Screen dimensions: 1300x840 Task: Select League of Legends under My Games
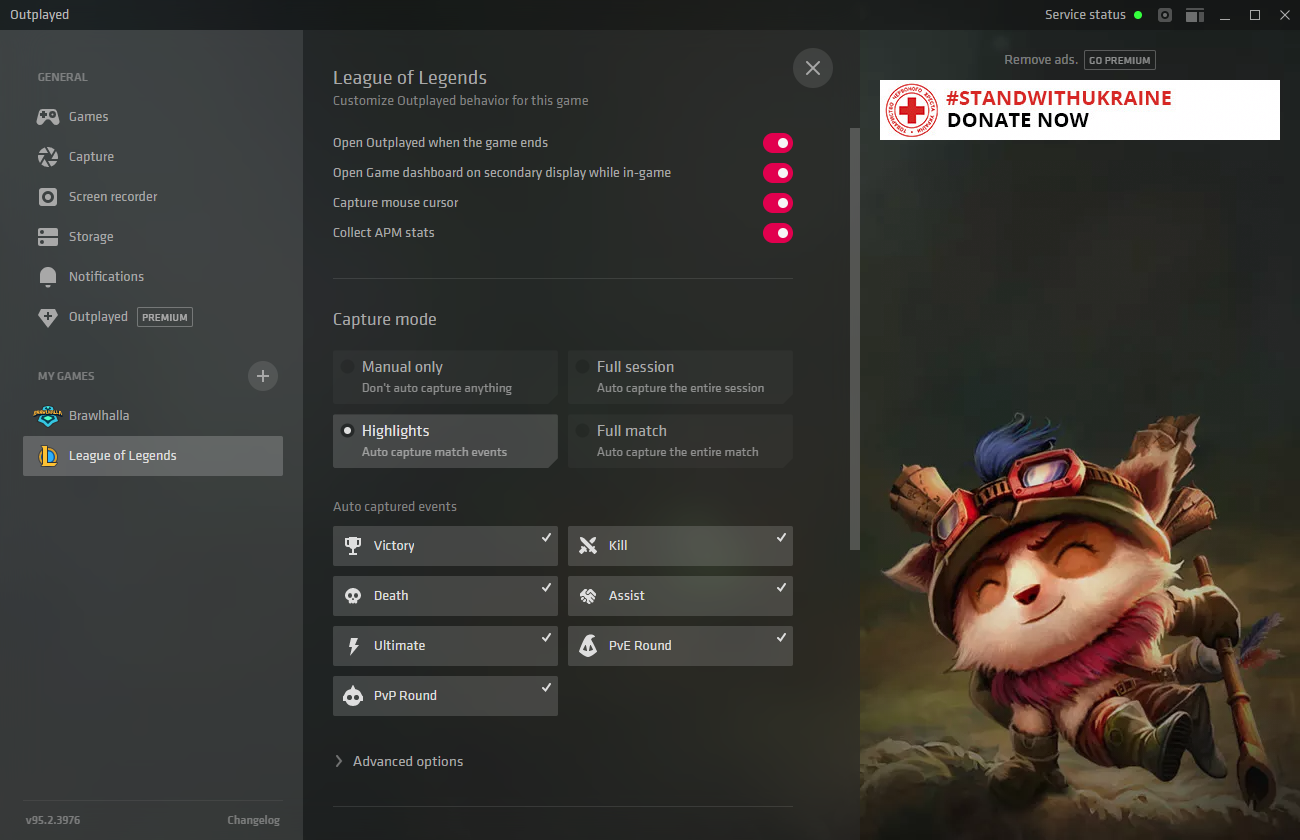click(x=153, y=456)
